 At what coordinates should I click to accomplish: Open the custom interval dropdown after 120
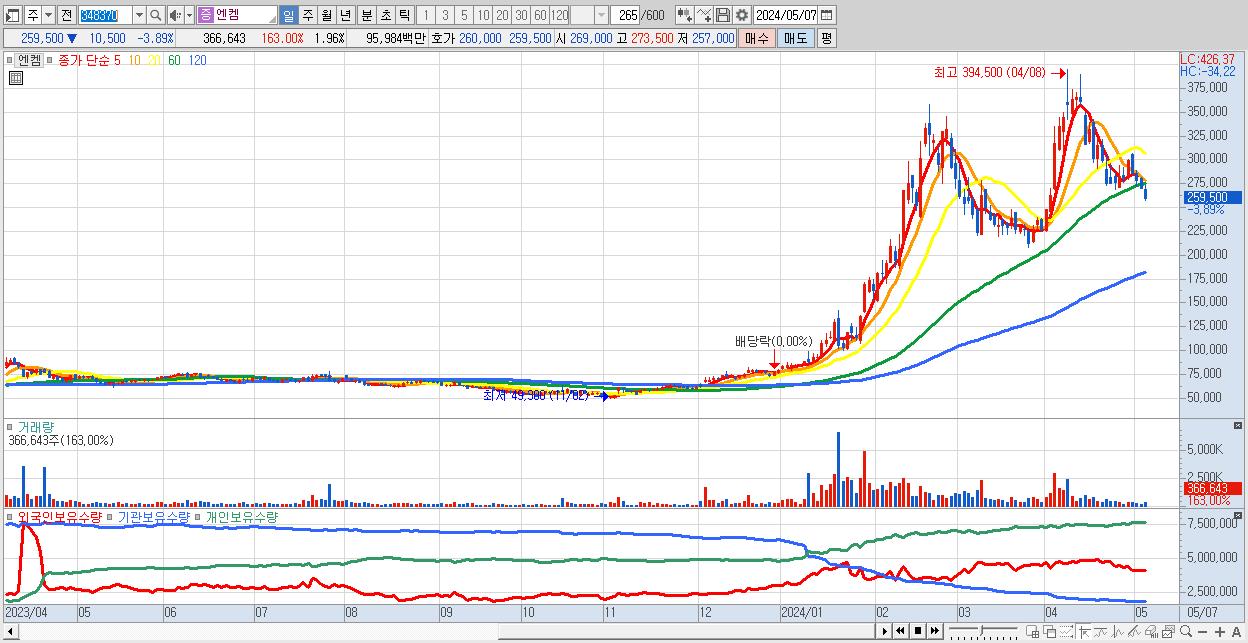(601, 15)
